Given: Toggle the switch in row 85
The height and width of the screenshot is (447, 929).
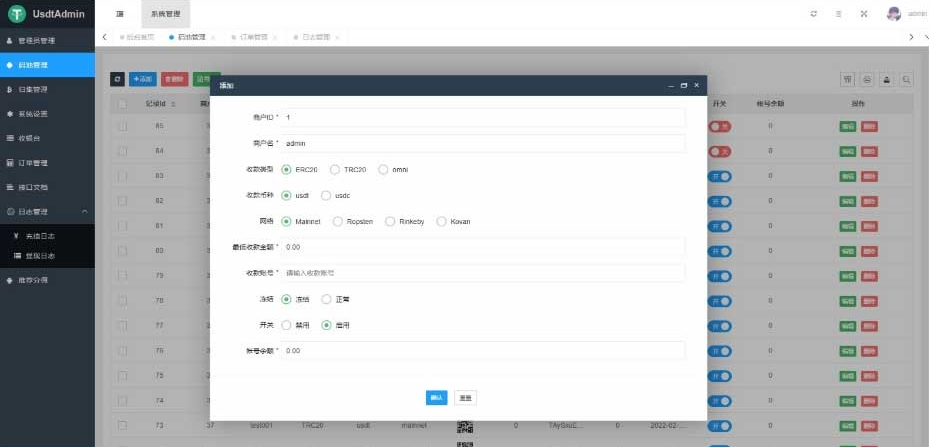Looking at the screenshot, I should click(x=720, y=126).
